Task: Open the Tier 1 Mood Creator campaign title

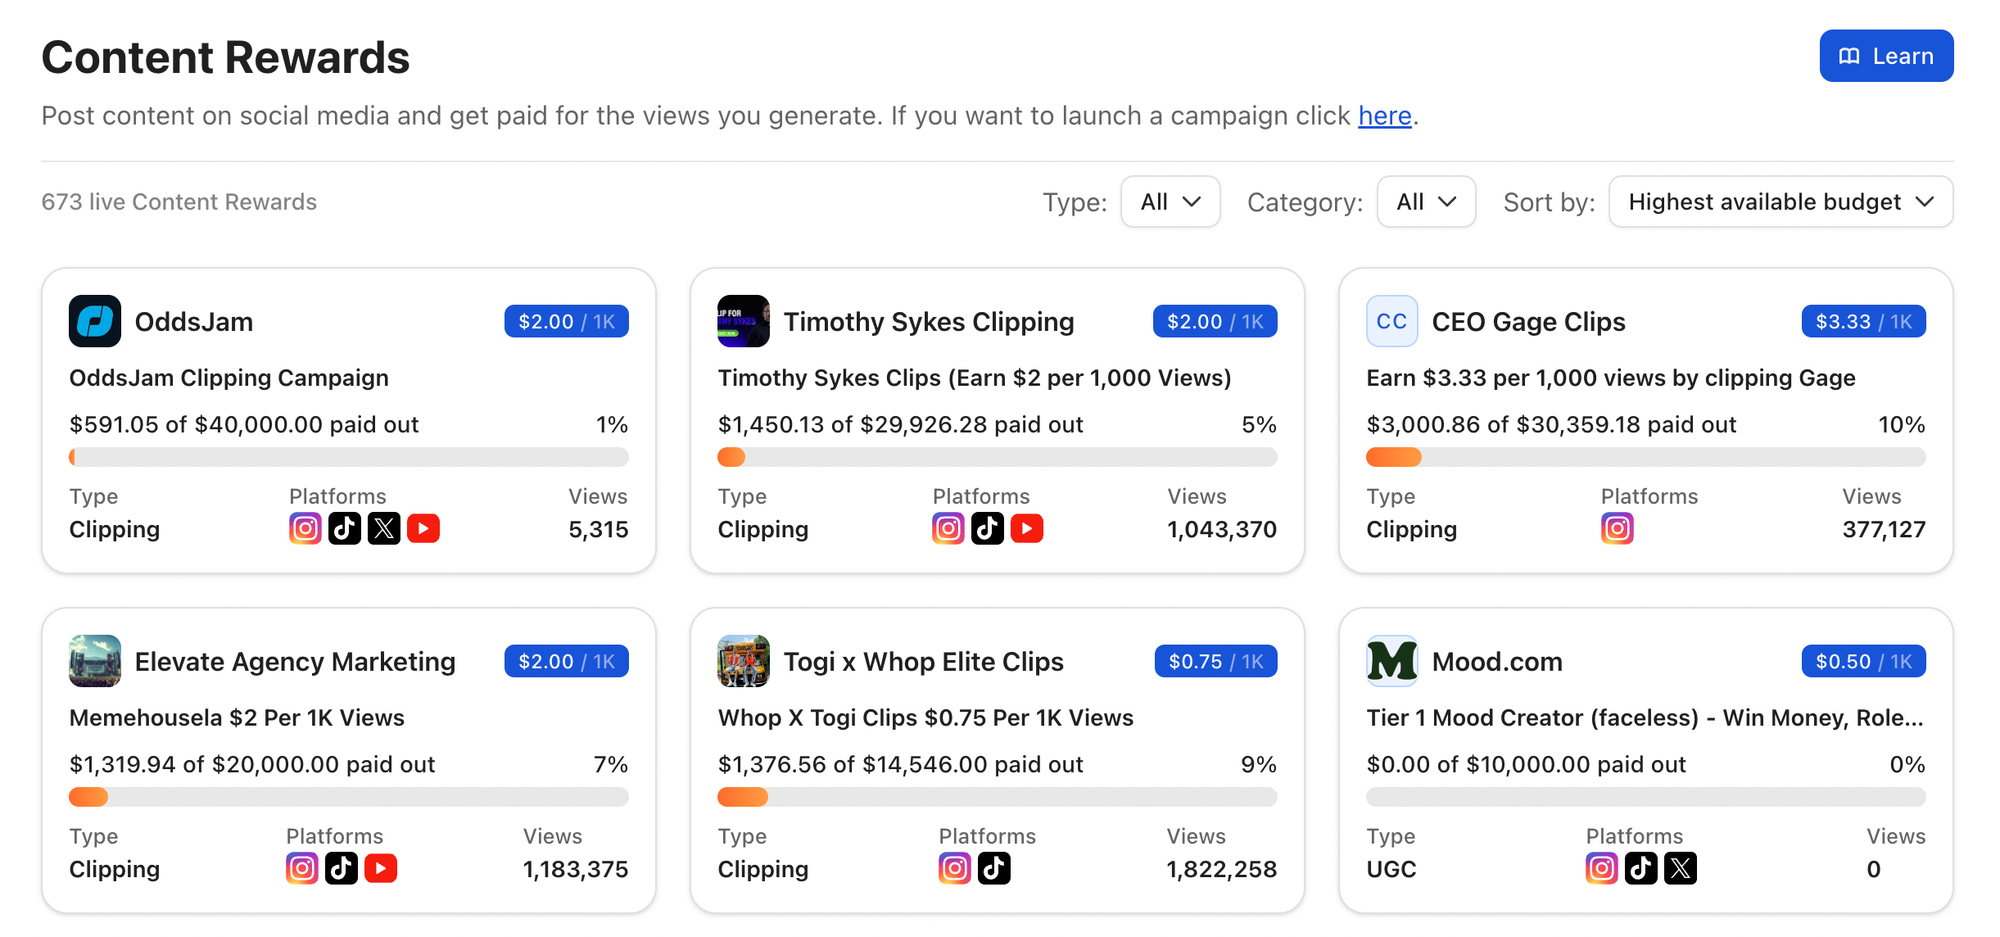Action: 1644,717
